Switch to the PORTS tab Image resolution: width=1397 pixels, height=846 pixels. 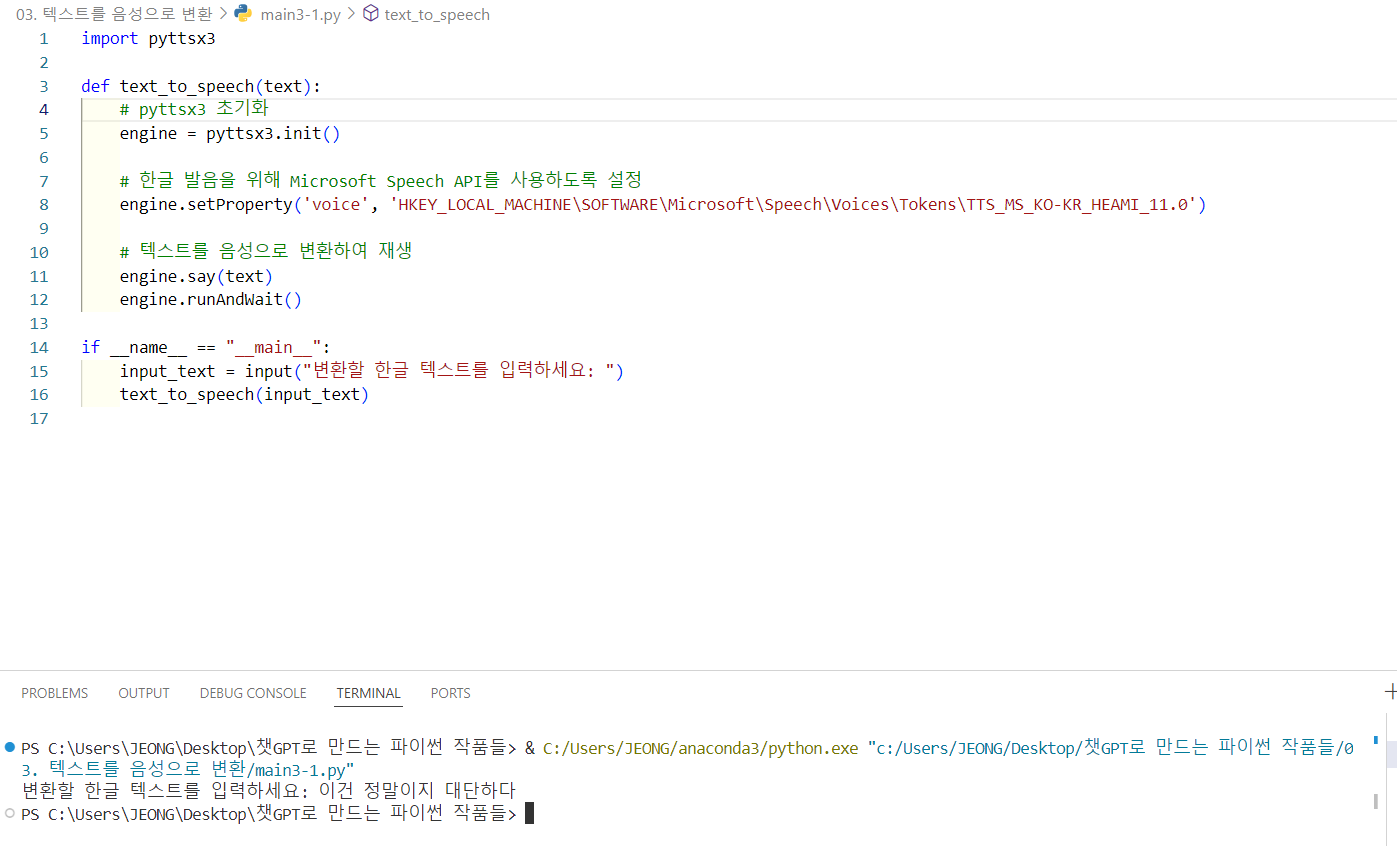450,693
